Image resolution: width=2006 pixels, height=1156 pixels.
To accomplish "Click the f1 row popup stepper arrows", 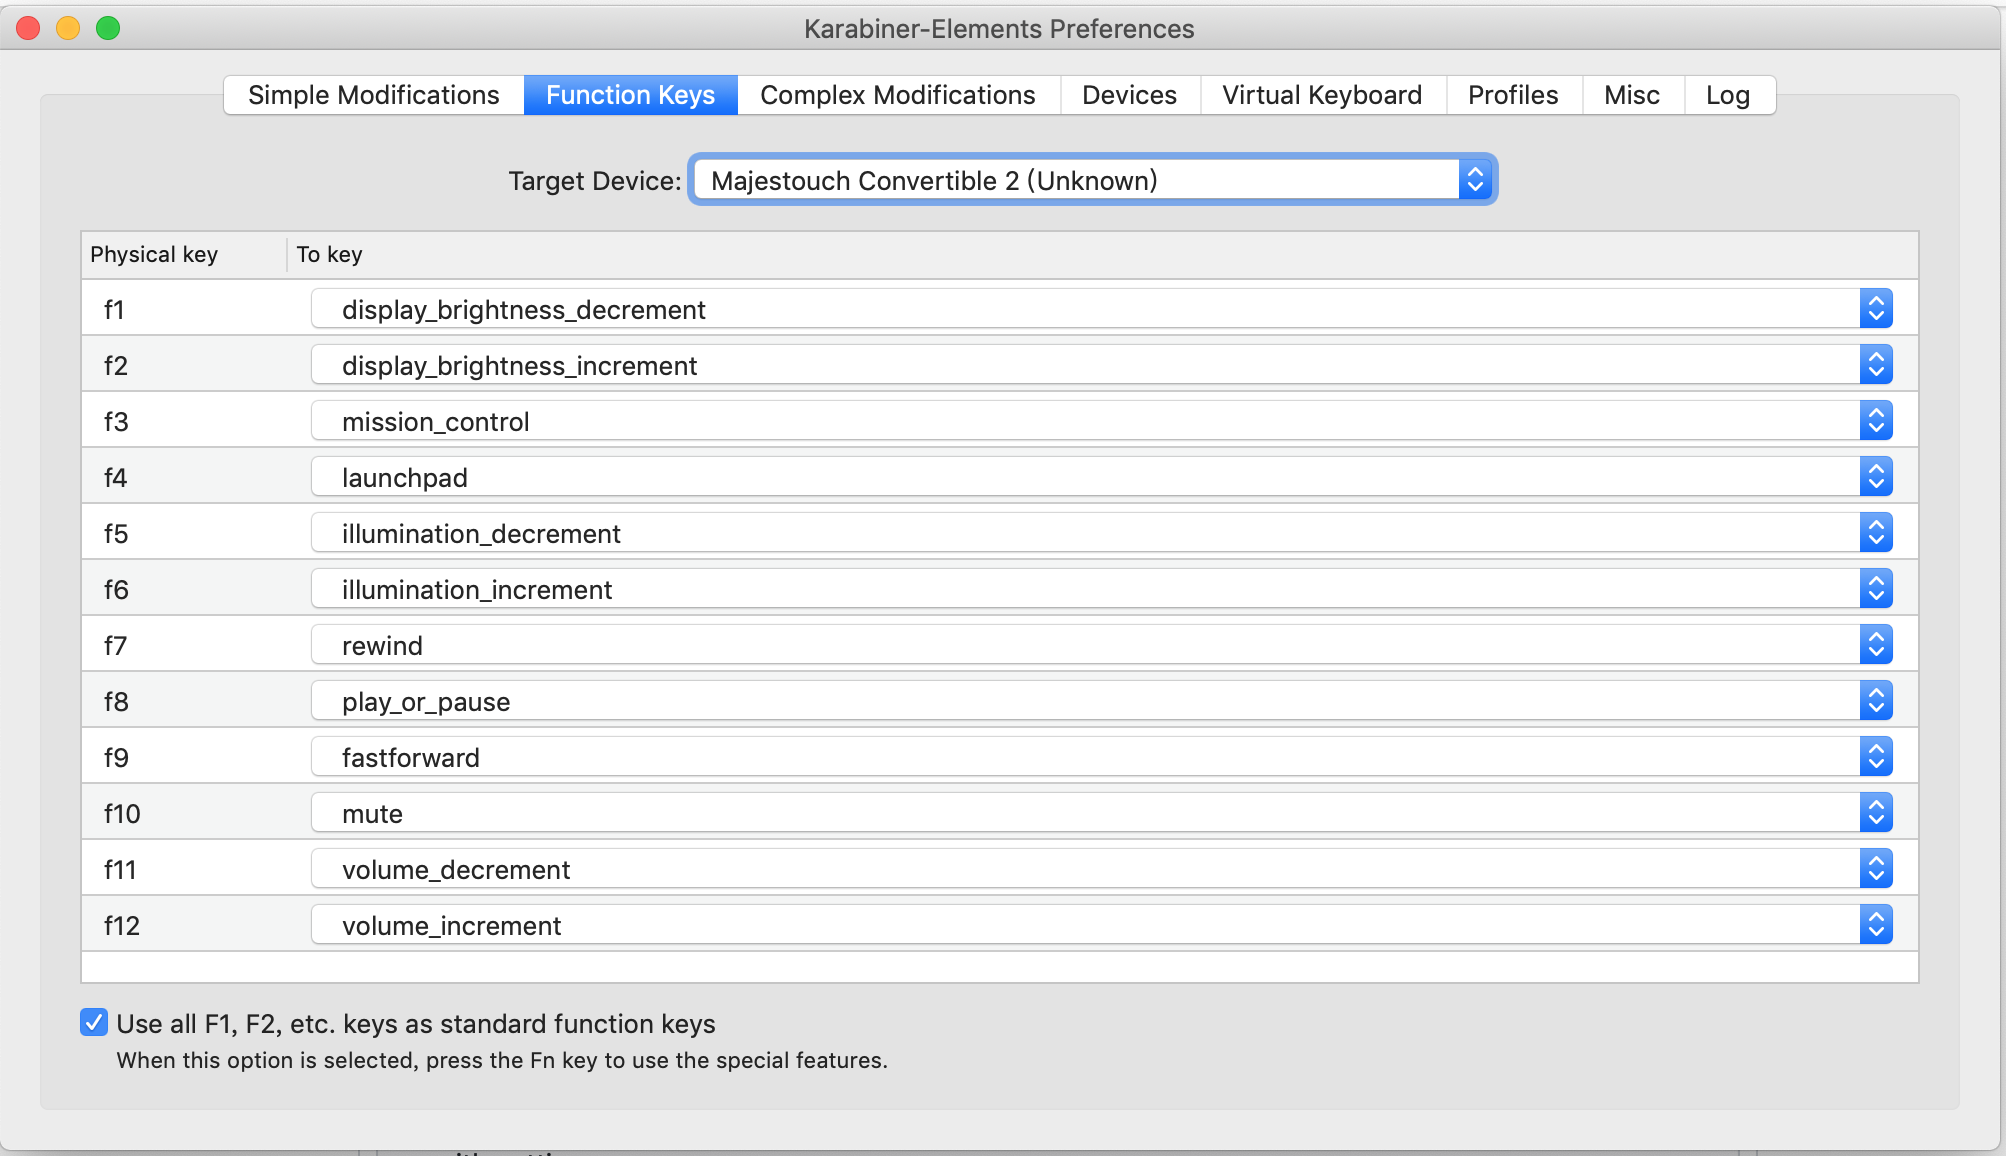I will (1876, 309).
